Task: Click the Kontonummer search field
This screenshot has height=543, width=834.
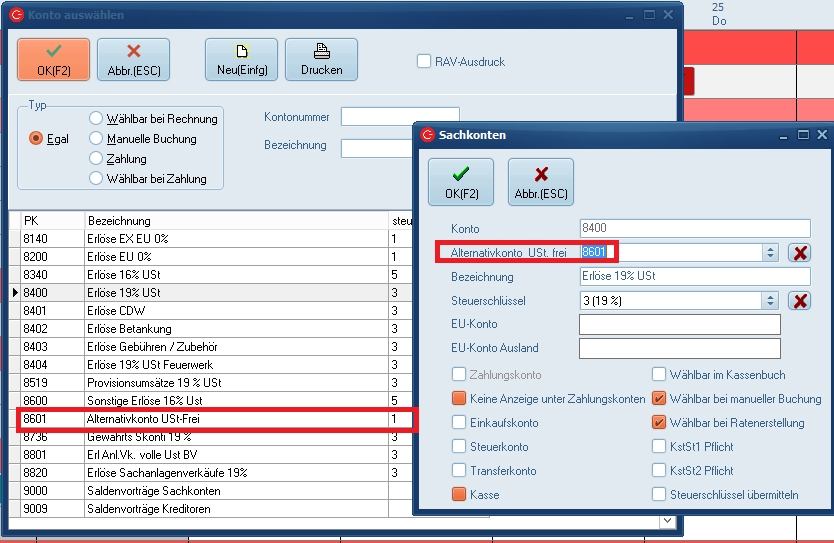Action: (399, 117)
